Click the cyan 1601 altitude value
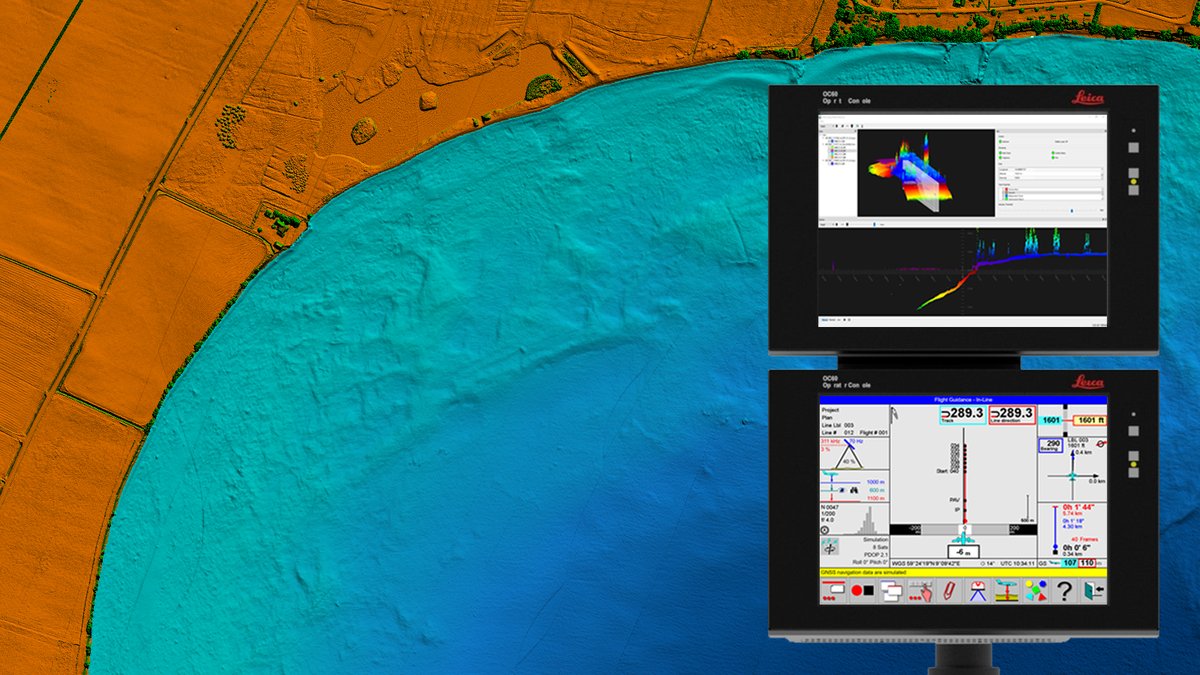The image size is (1200, 675). 1051,420
